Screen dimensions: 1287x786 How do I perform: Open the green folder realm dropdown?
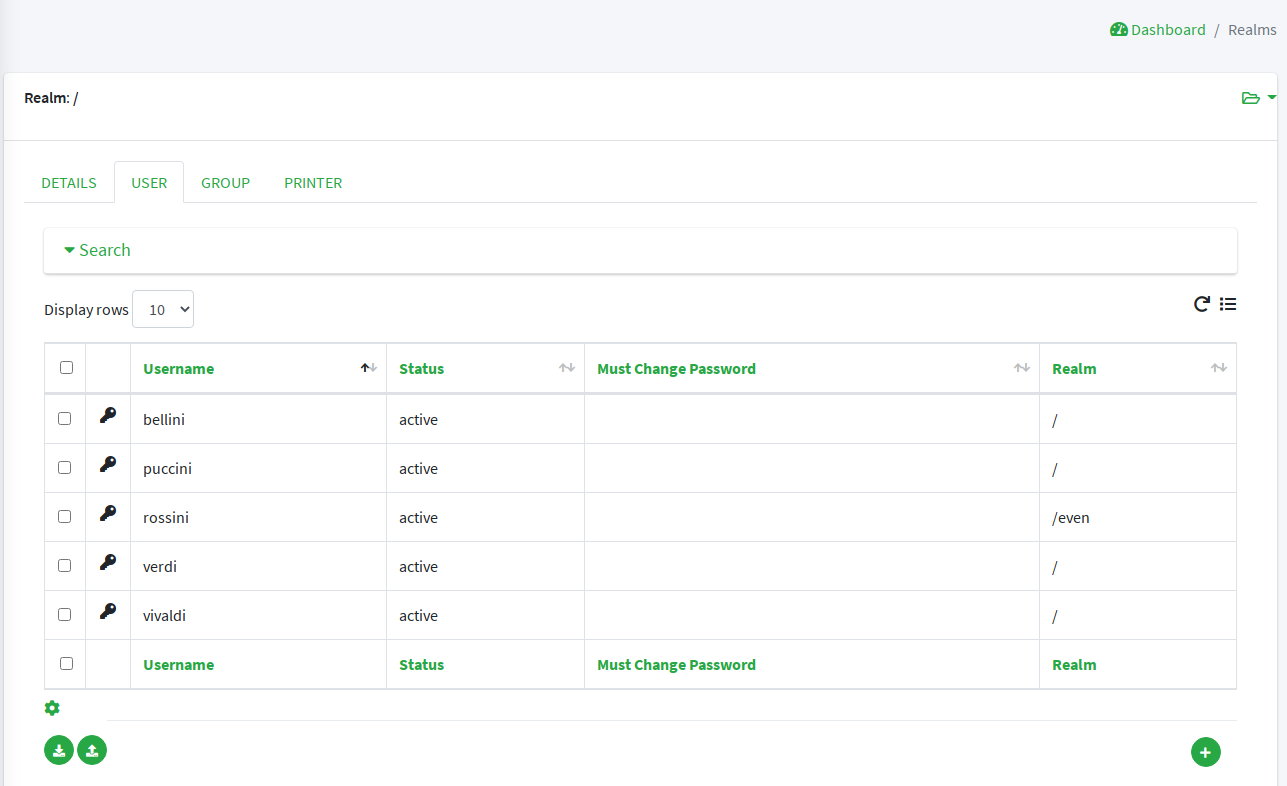pyautogui.click(x=1257, y=98)
